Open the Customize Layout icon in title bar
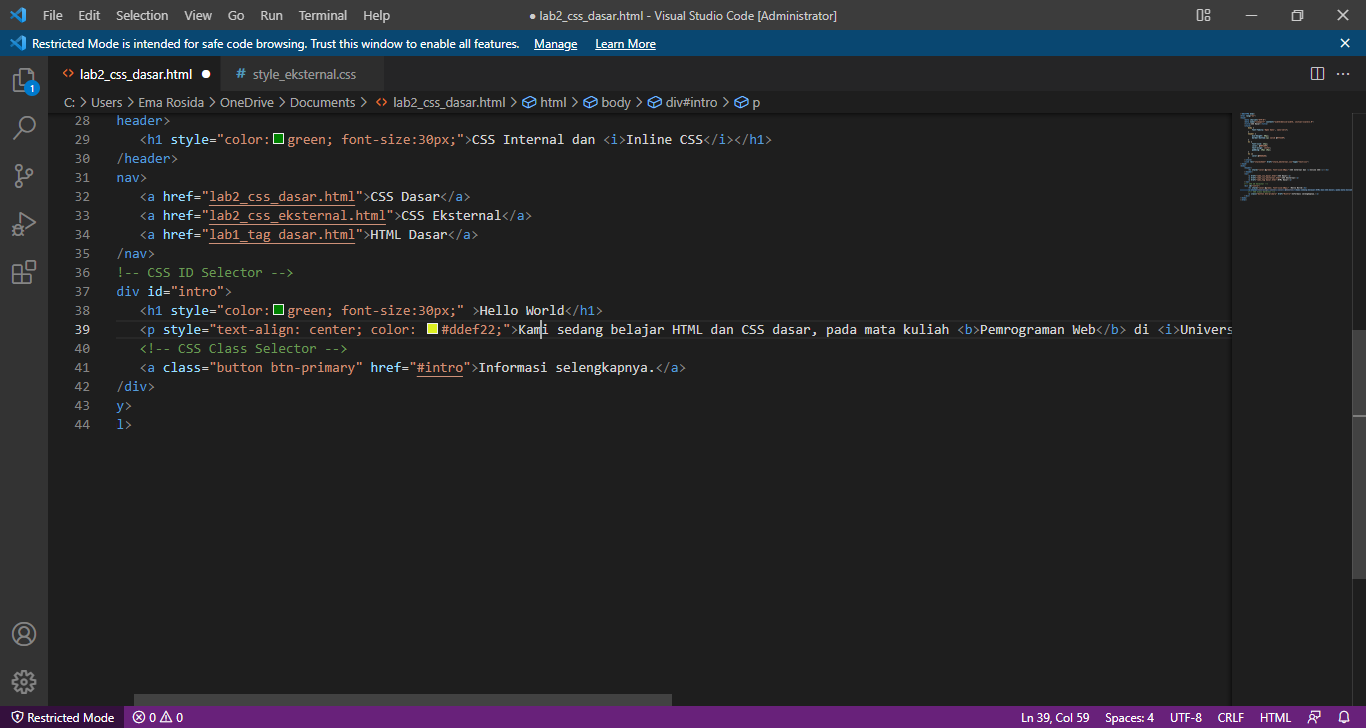The width and height of the screenshot is (1366, 728). 1203,15
